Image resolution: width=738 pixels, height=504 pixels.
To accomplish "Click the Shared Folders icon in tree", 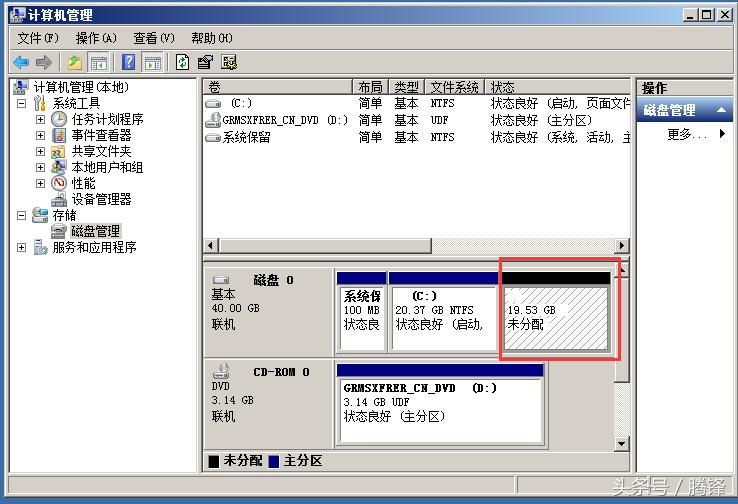I will pyautogui.click(x=58, y=152).
